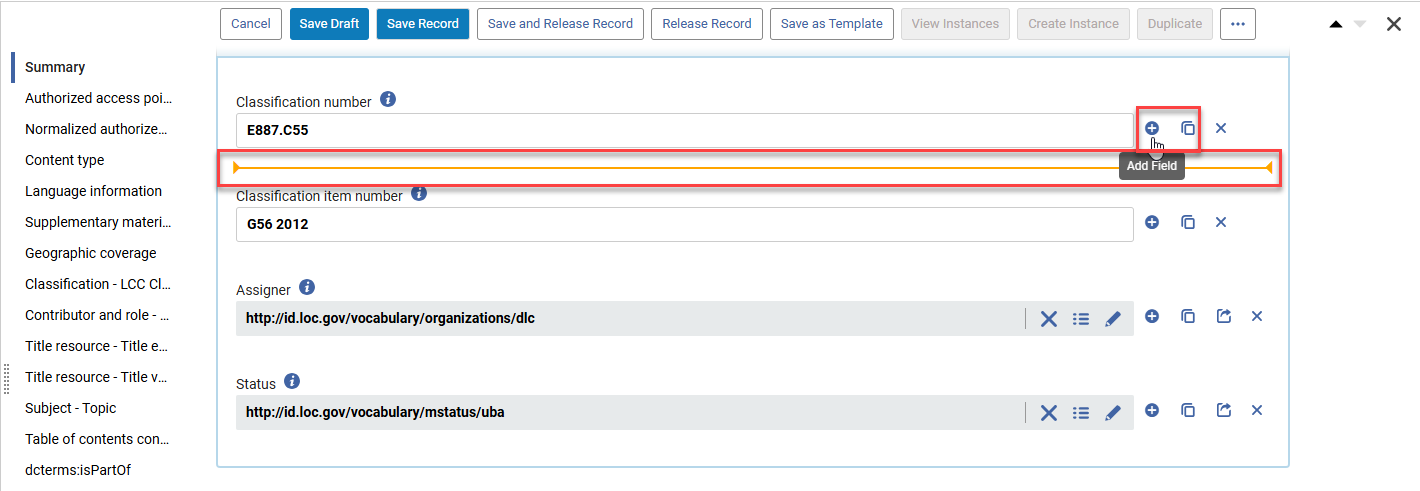Click info icon next to Status label
This screenshot has width=1420, height=491.
(x=292, y=382)
